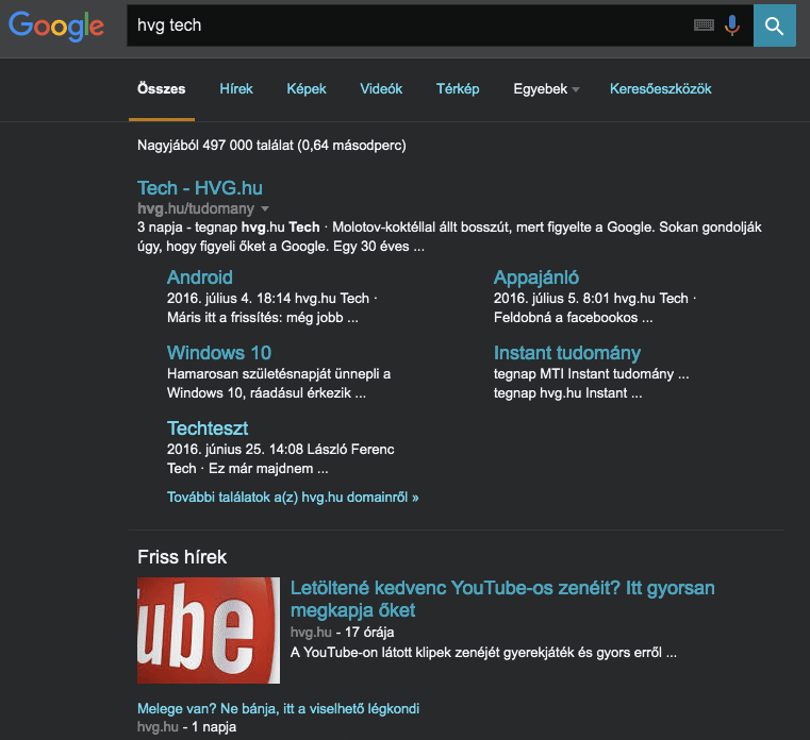Screen dimensions: 810x740
Task: Open the Tech - HVG.hu result
Action: (200, 188)
